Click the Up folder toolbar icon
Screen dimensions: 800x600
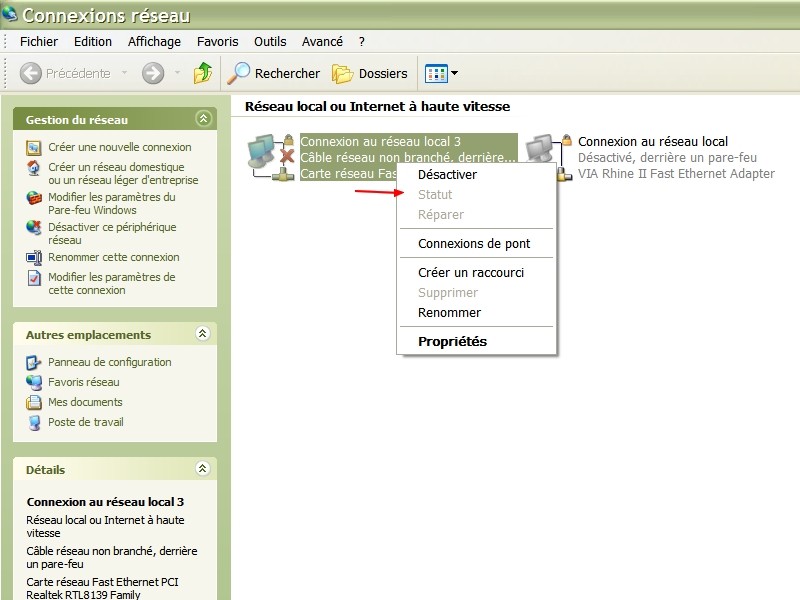click(203, 73)
